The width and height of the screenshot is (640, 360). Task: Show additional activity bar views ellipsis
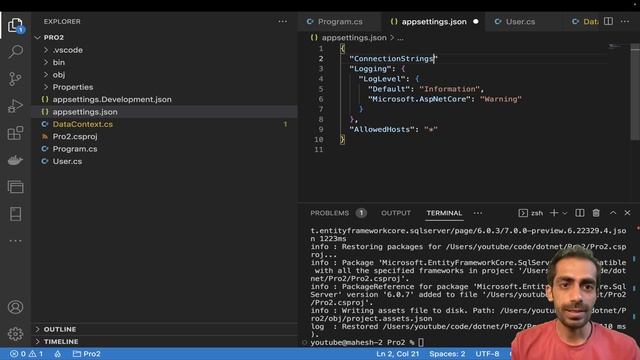(x=16, y=241)
